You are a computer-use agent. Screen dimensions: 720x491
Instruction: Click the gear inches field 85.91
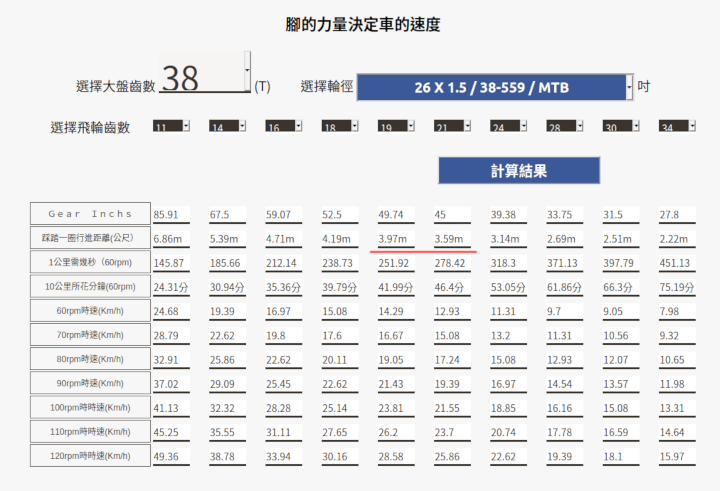click(171, 215)
